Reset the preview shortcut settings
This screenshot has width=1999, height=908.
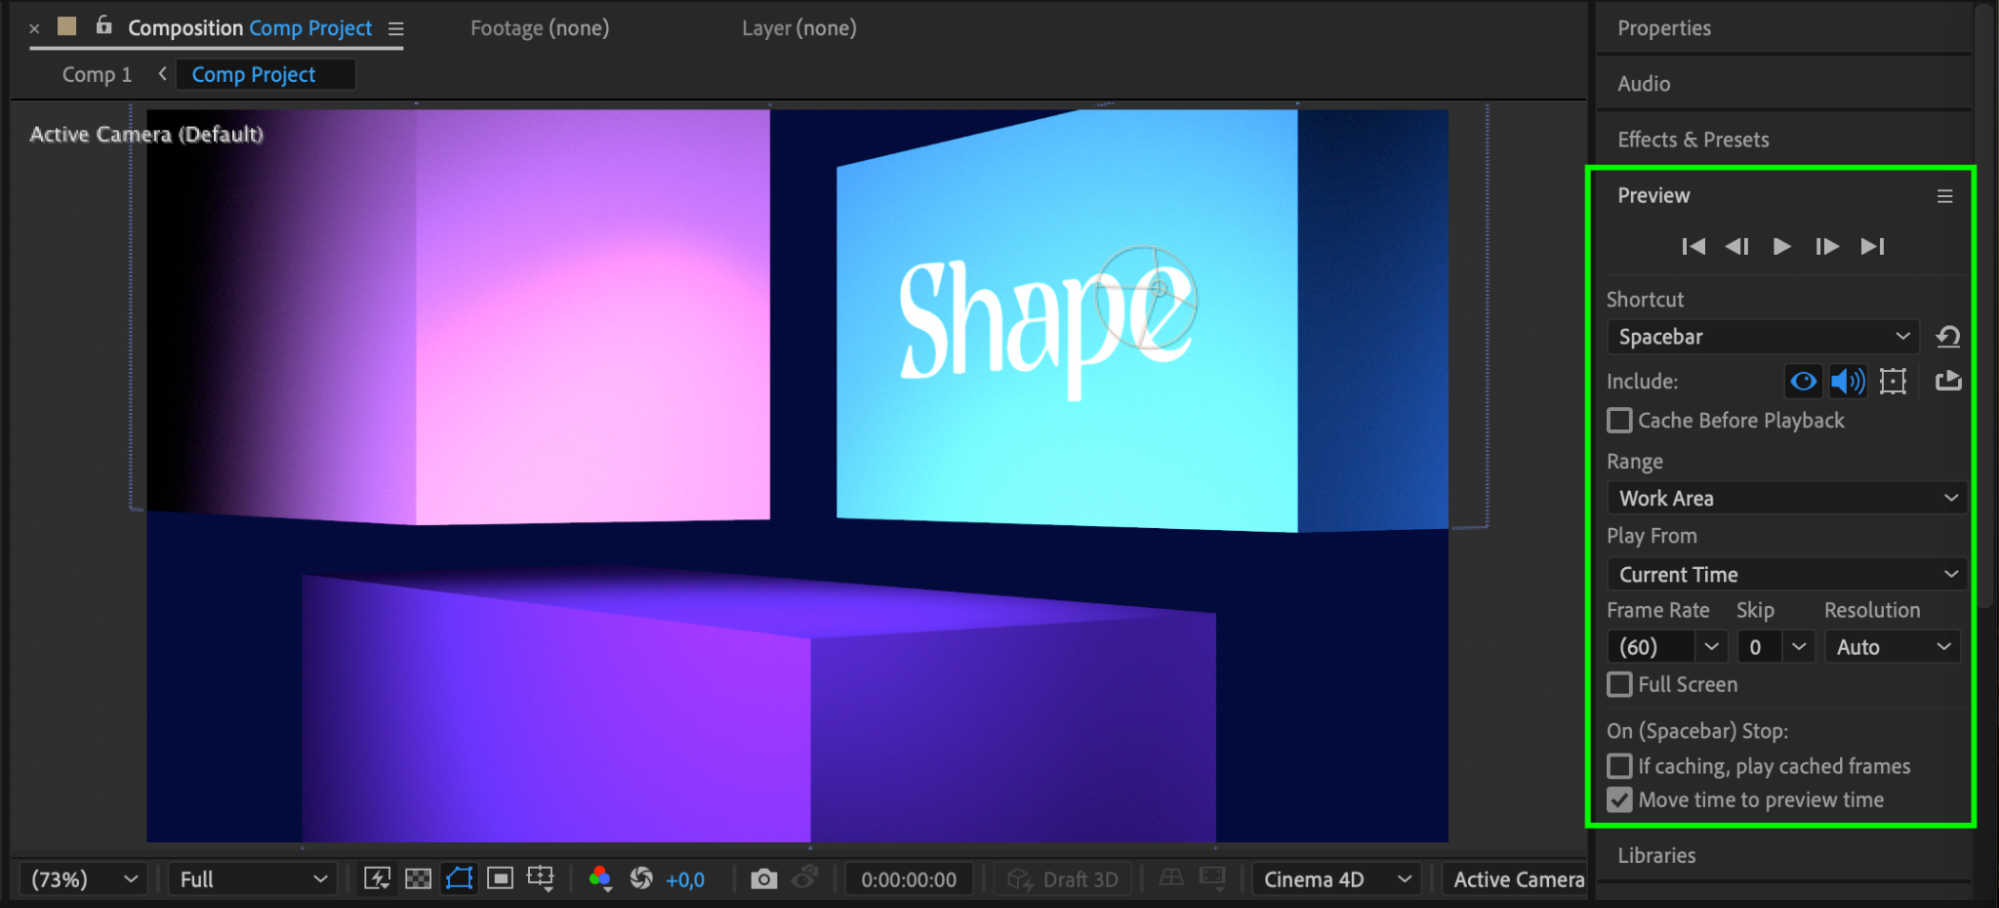1947,337
